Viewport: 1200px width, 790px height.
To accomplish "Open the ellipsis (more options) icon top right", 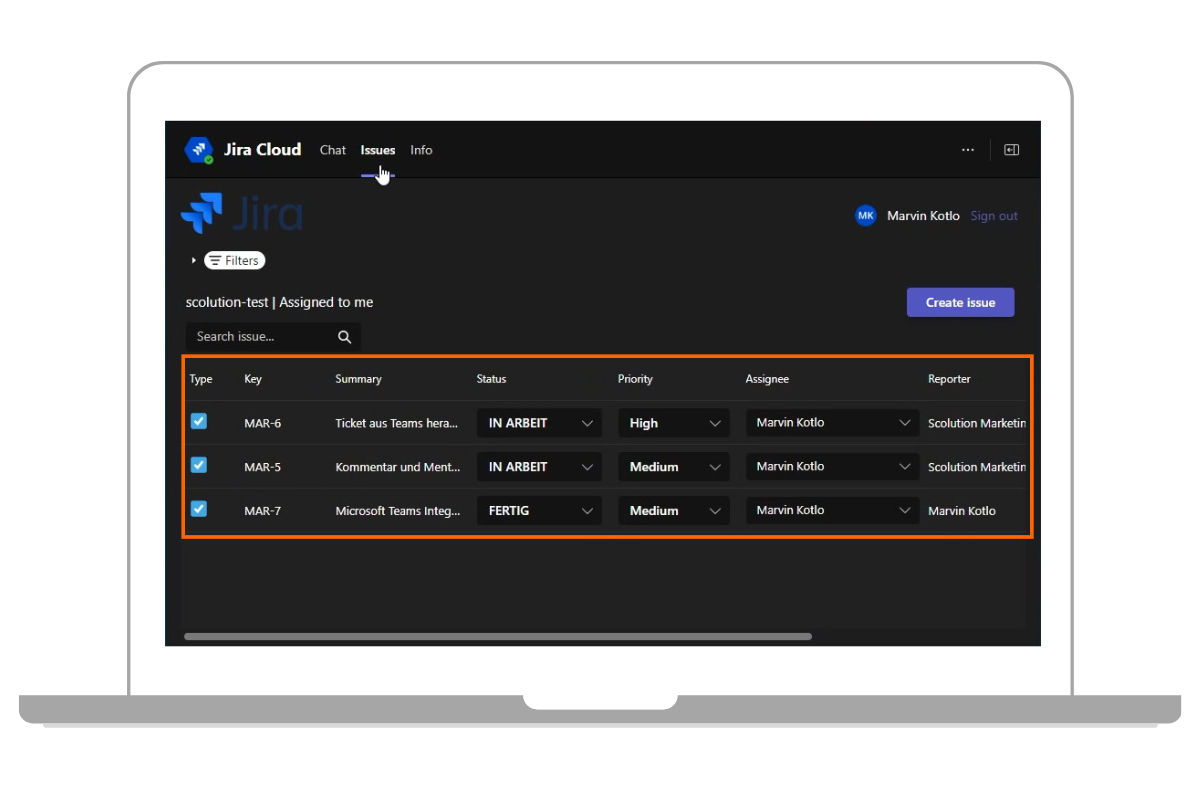I will pyautogui.click(x=967, y=149).
